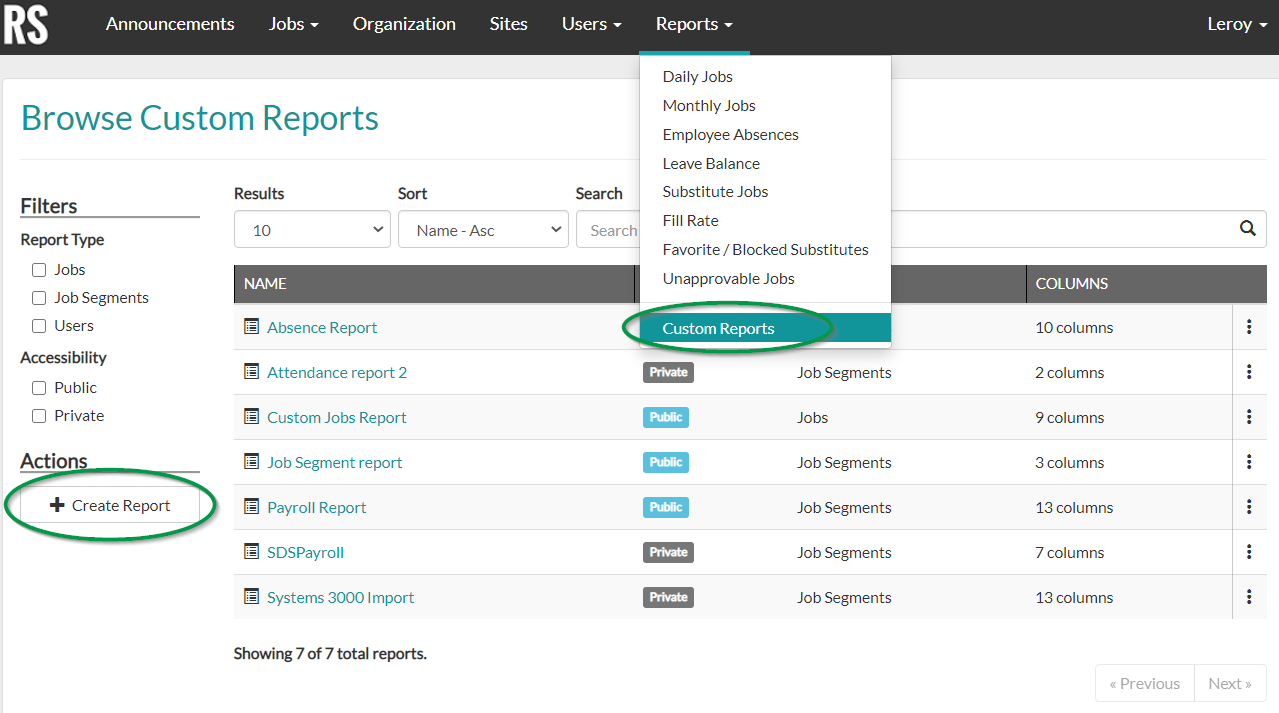Open the Announcements menu item
Image resolution: width=1279 pixels, height=713 pixels.
click(x=170, y=23)
